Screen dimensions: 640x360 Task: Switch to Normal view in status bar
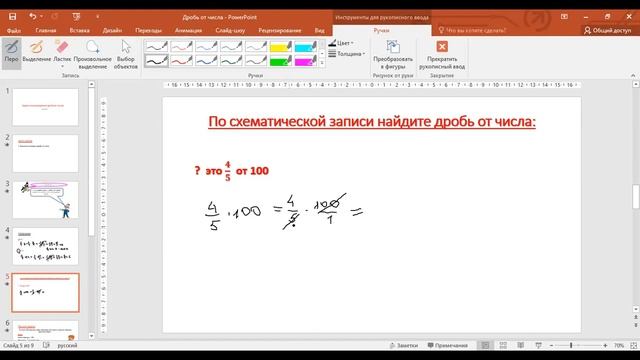tap(485, 345)
